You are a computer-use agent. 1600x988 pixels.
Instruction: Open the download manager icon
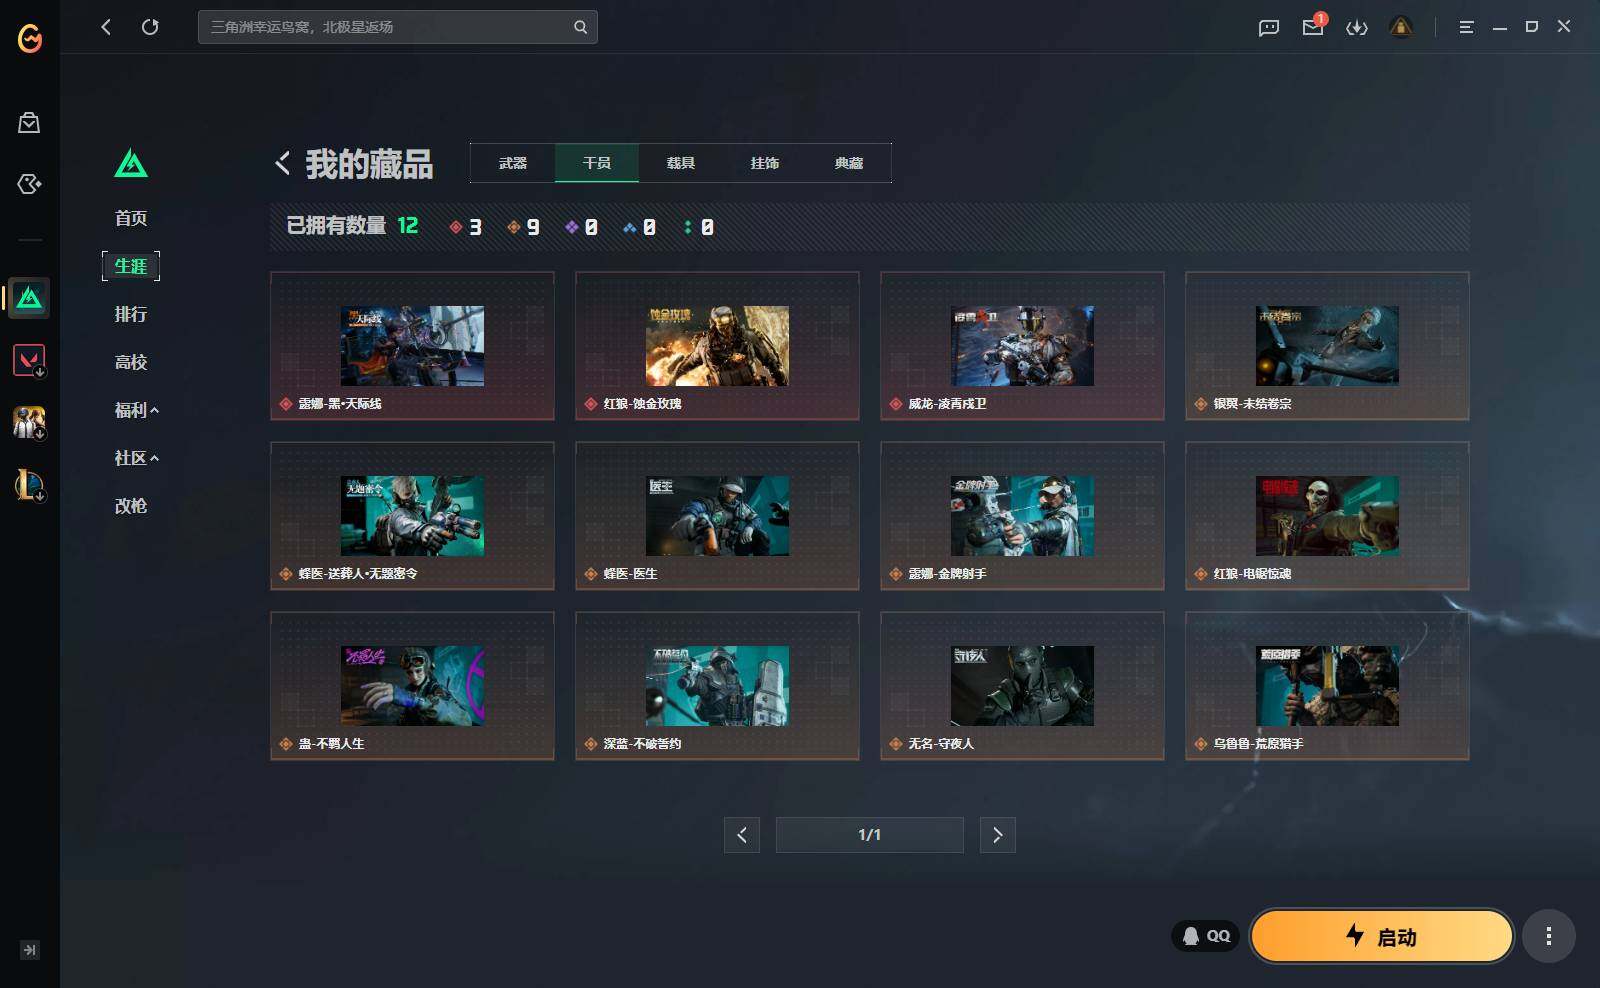[1357, 27]
